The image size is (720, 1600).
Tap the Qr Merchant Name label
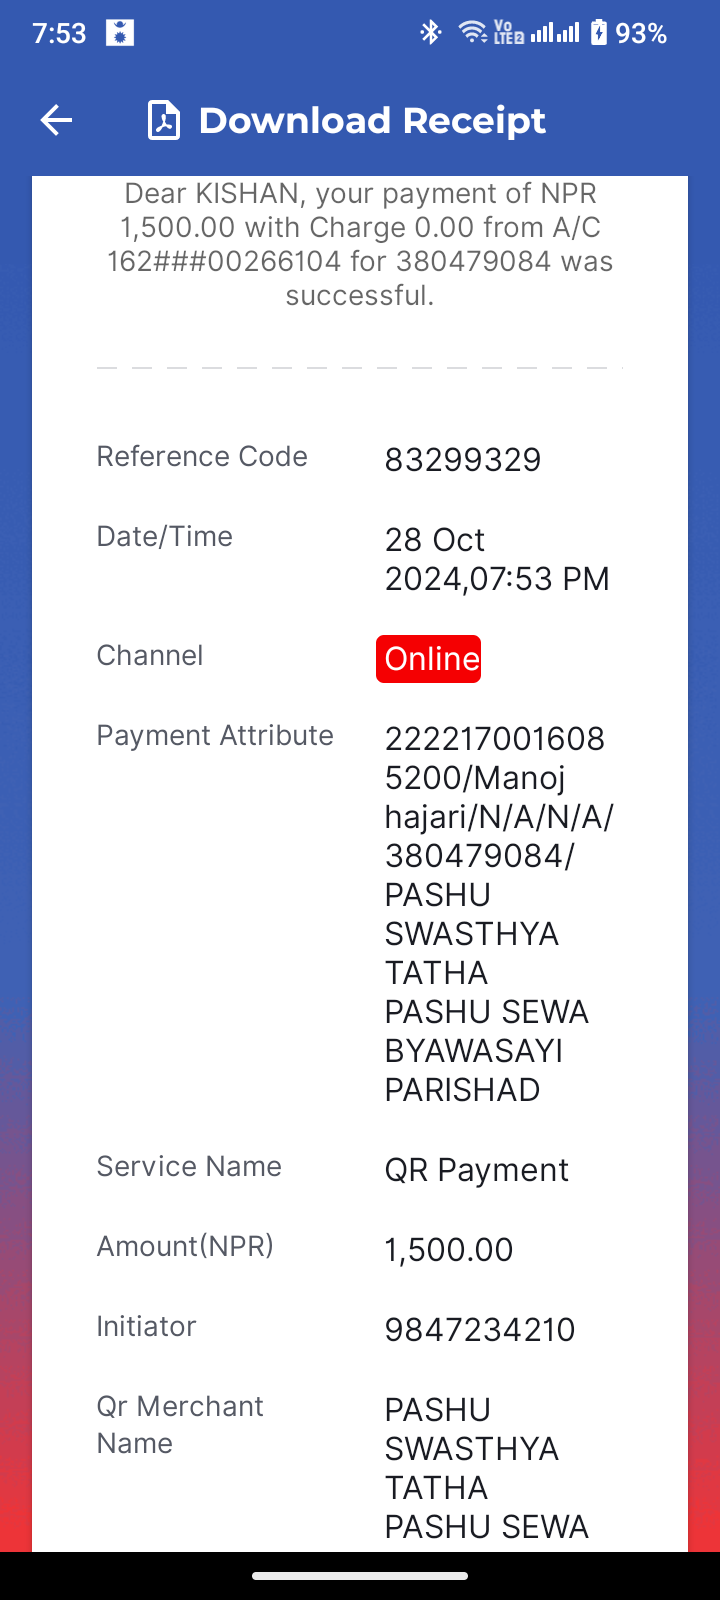coord(180,1424)
